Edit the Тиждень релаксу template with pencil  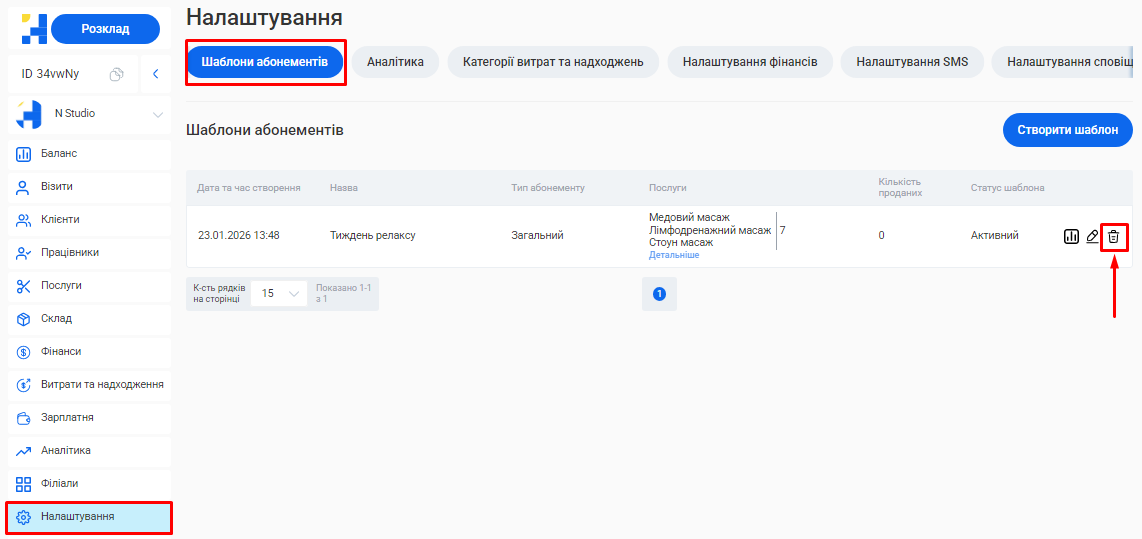click(x=1092, y=236)
